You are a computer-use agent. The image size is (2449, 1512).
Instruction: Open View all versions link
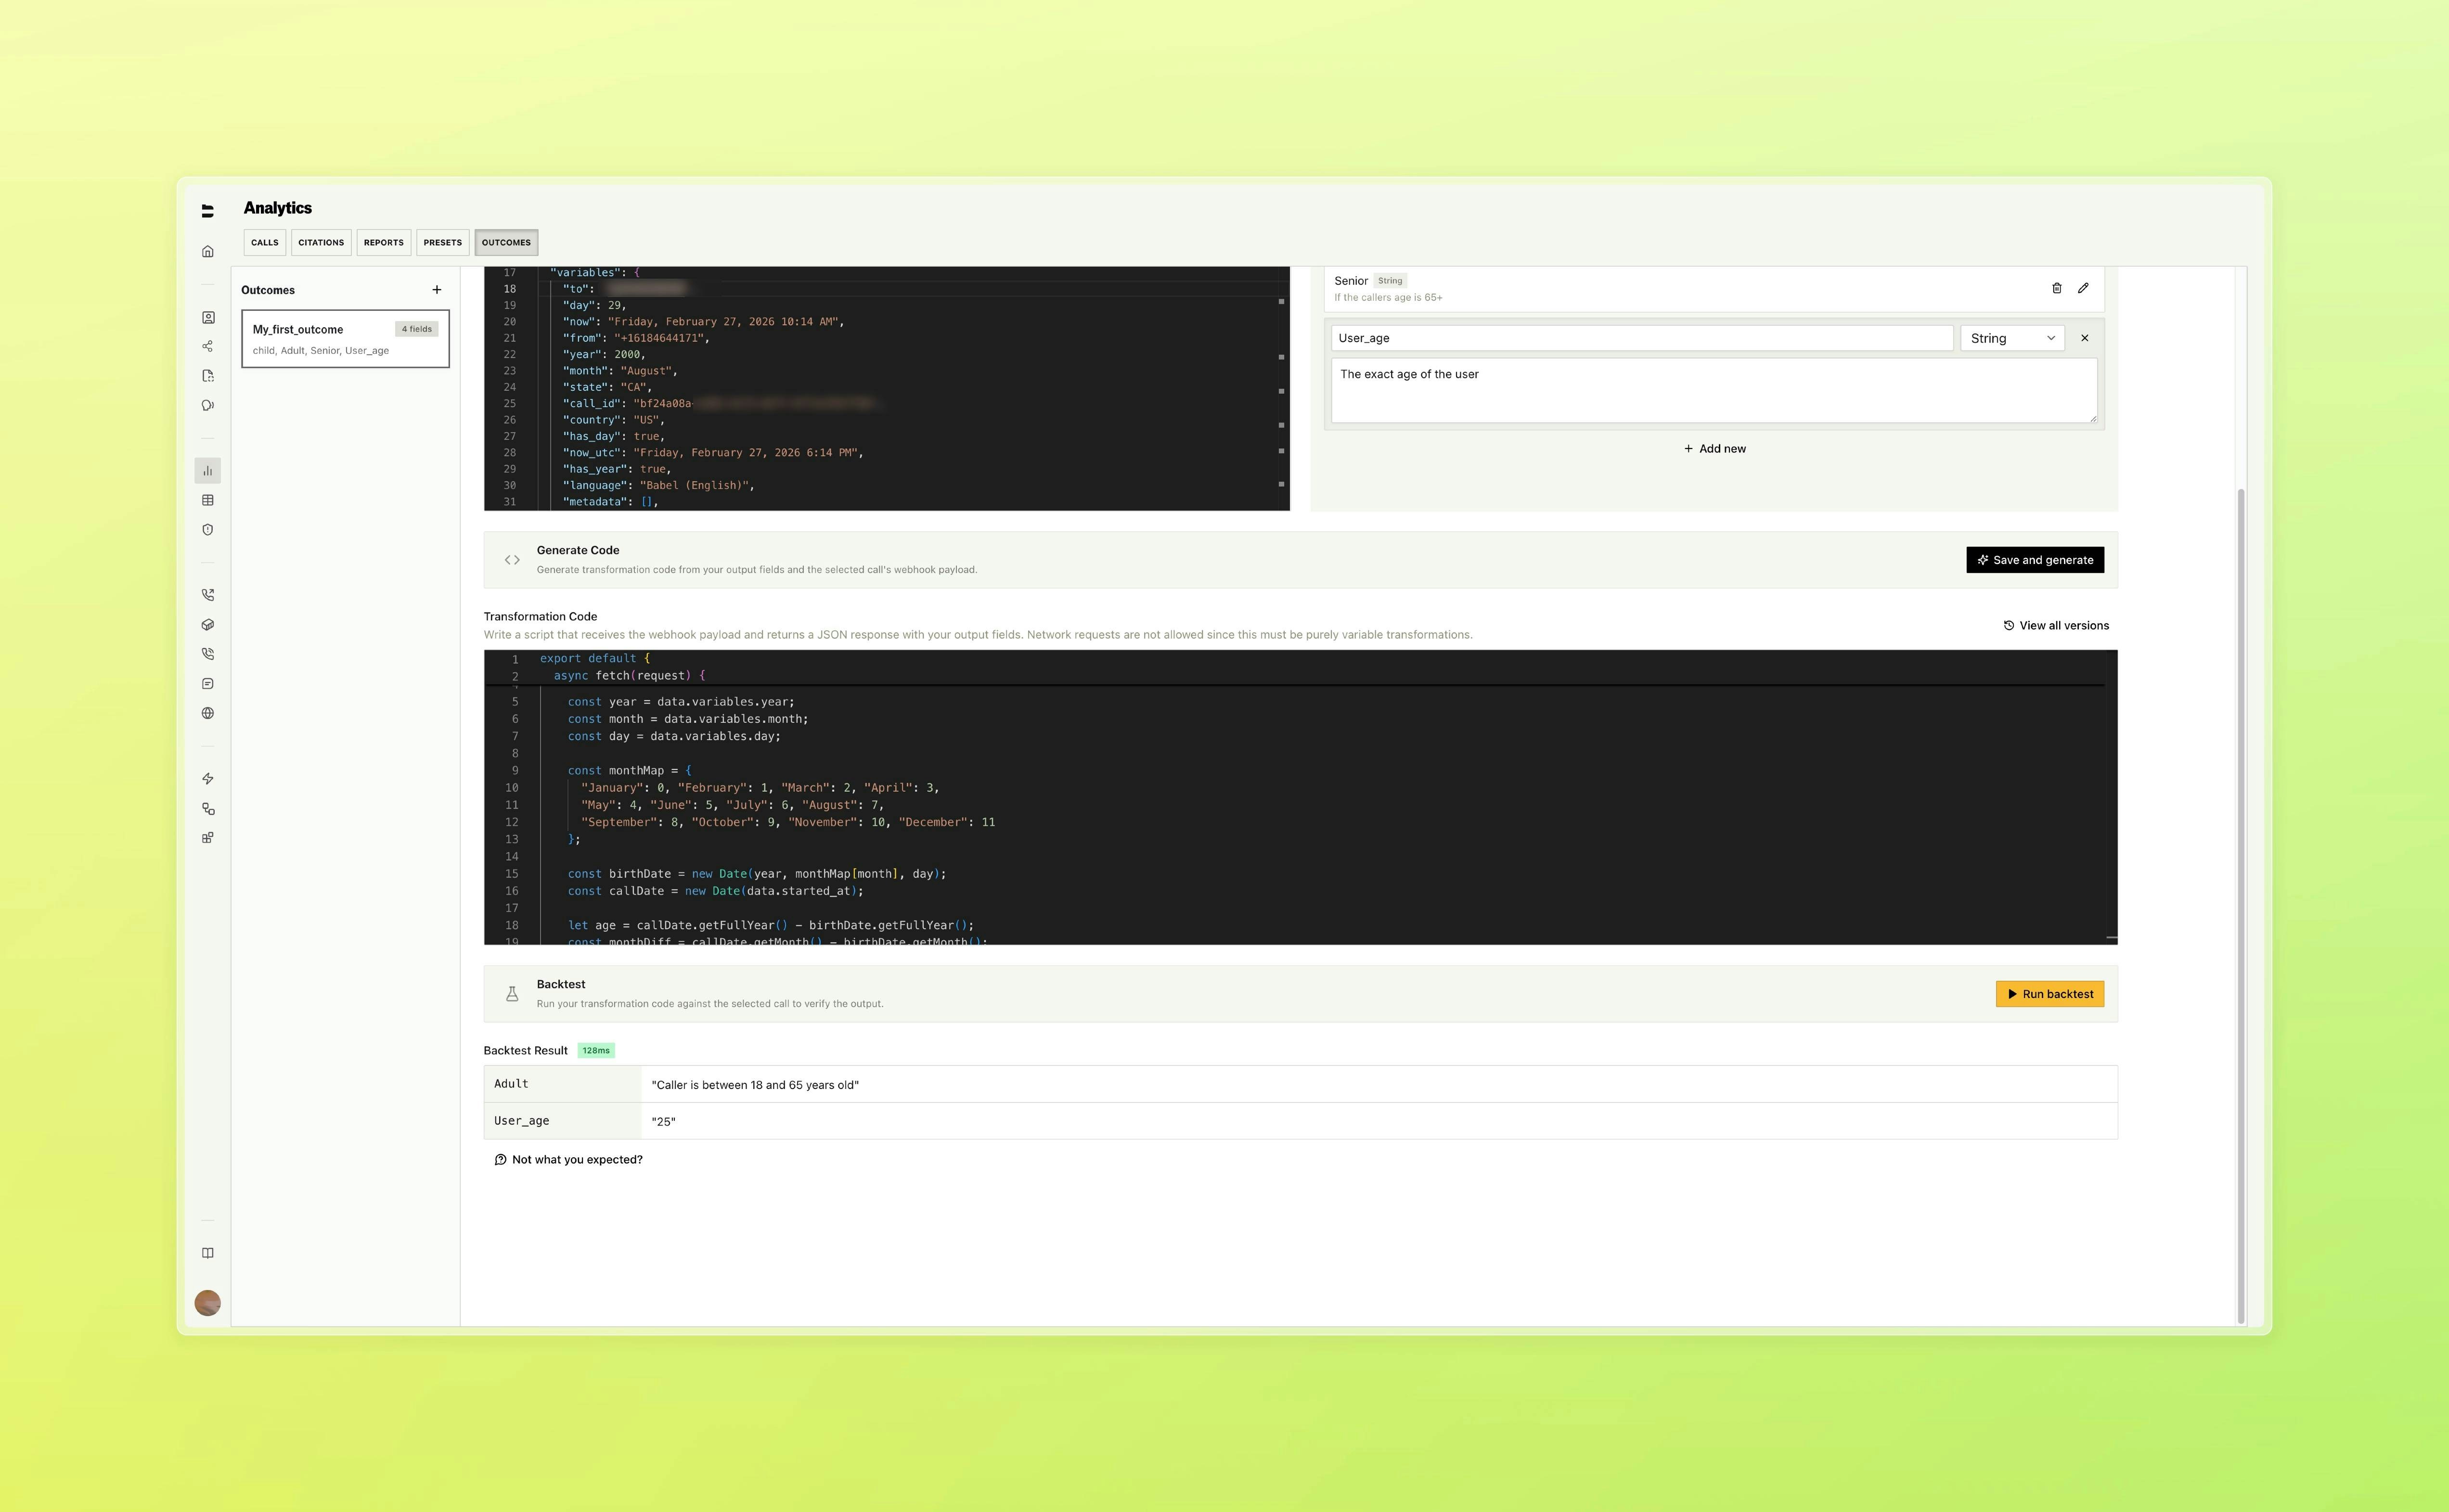pos(2056,626)
